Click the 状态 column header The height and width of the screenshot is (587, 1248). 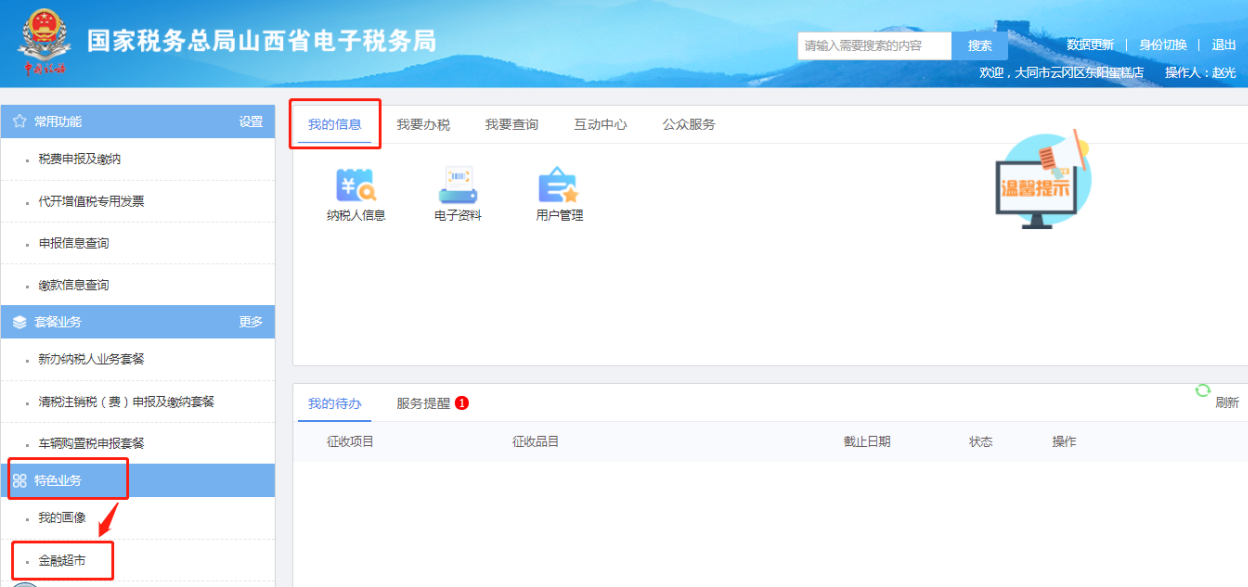(981, 441)
